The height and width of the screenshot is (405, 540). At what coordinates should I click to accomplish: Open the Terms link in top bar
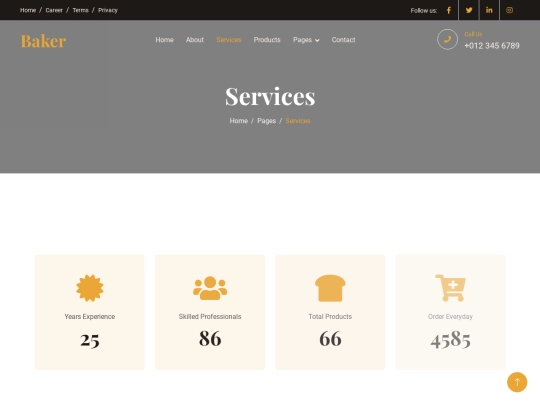81,10
